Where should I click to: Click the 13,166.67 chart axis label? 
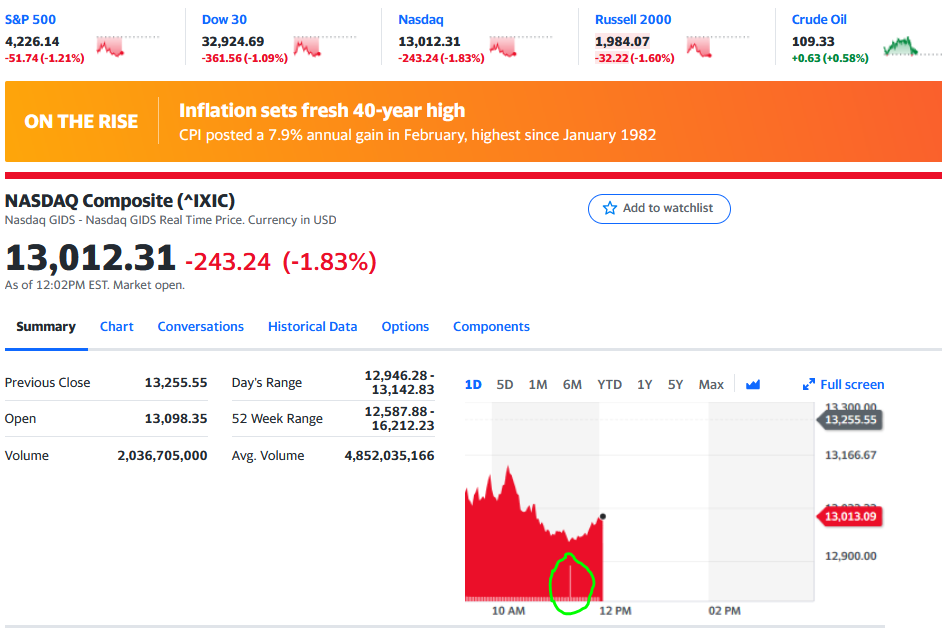click(x=850, y=455)
